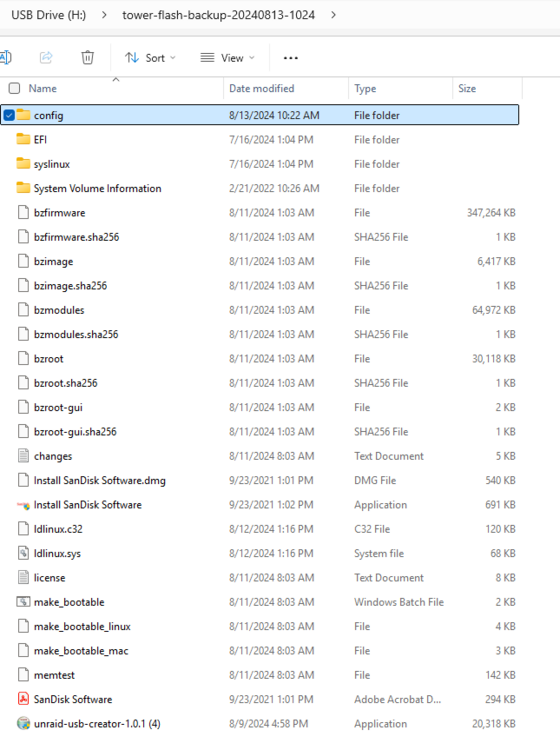Click the bzfirmware.sha256 file icon
Viewport: 560px width, 750px height.
tap(23, 237)
